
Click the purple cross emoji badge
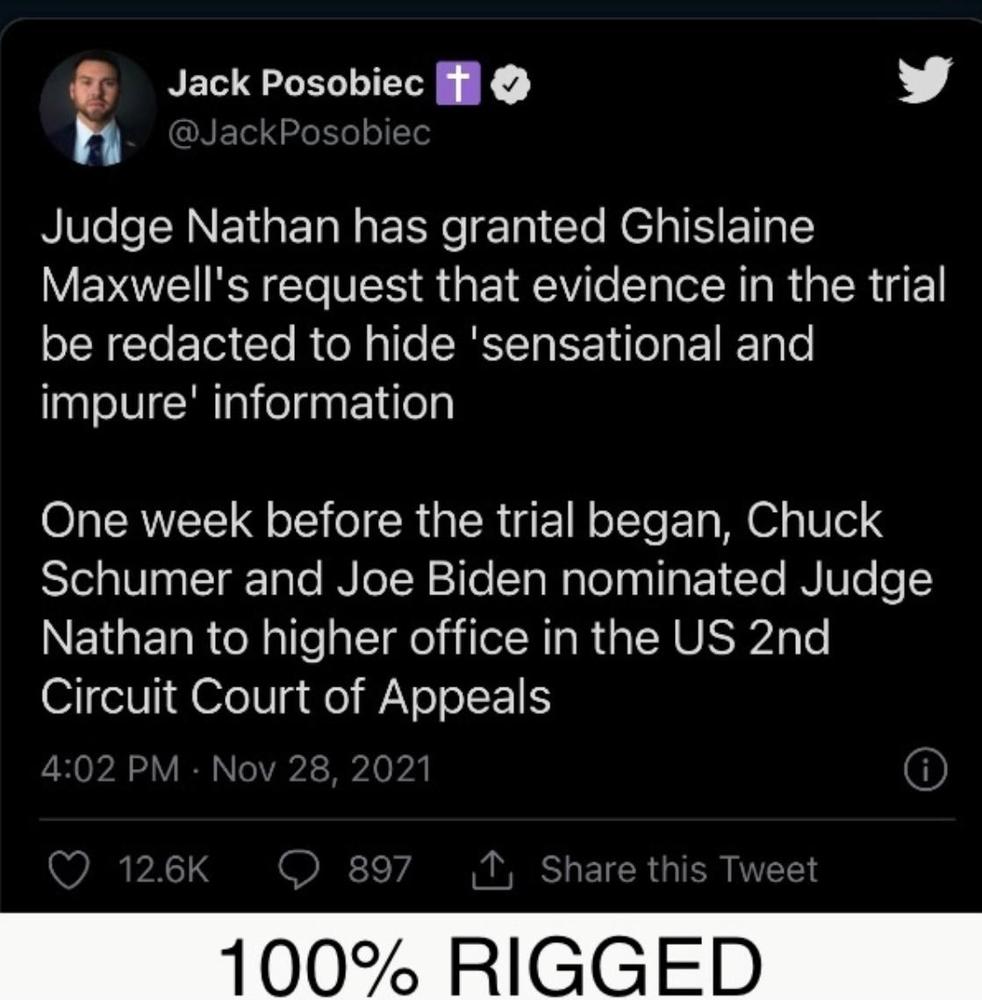459,86
